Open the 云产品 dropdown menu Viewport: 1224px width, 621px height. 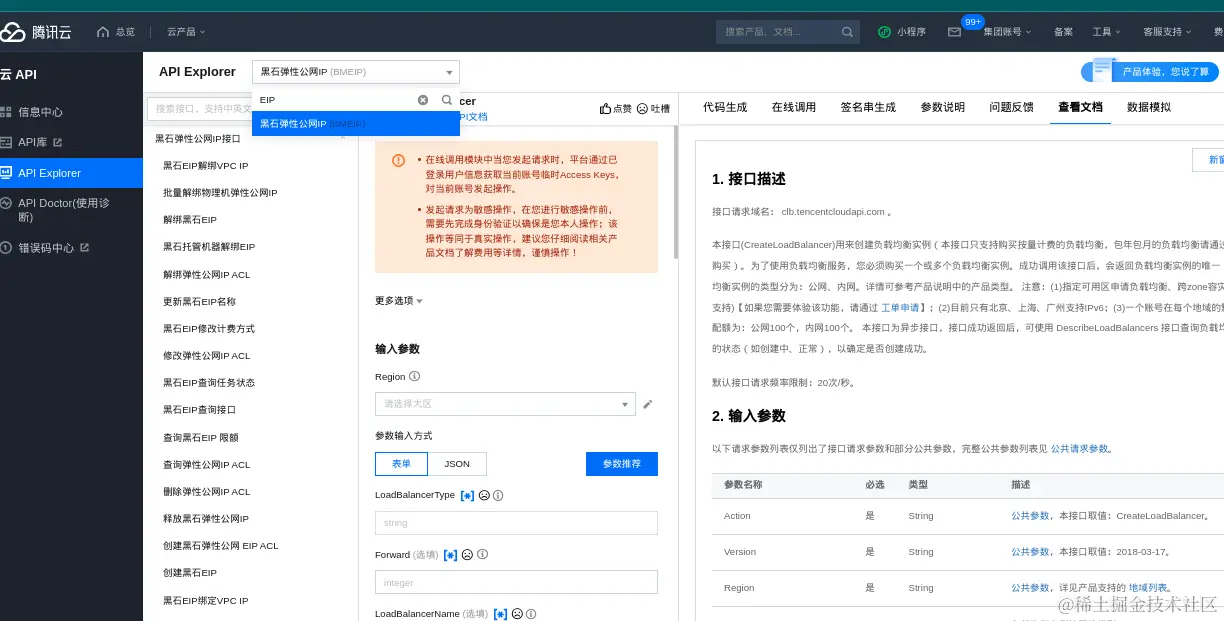tap(186, 32)
